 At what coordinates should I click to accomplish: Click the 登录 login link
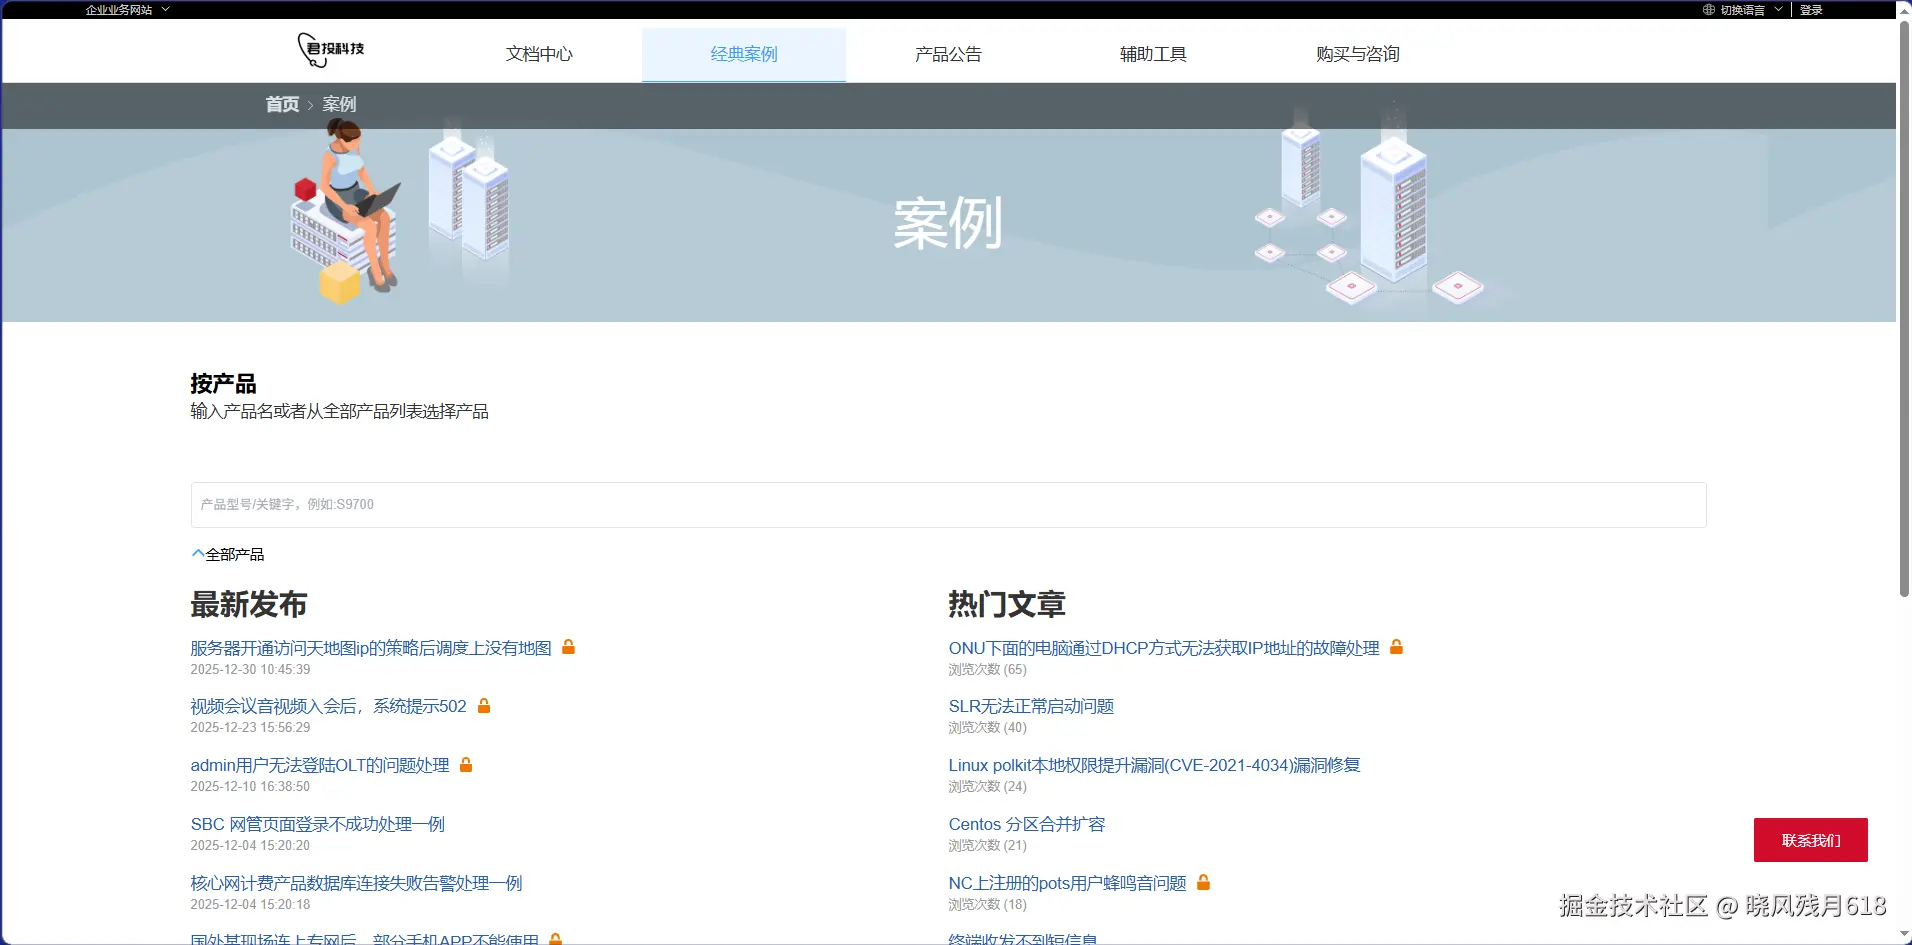(1811, 10)
